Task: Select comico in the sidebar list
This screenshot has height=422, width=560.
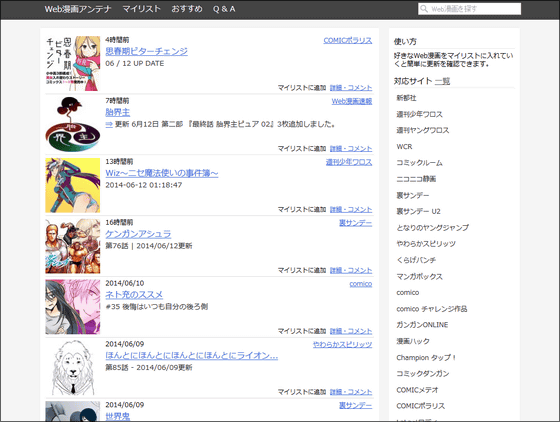Action: [408, 292]
